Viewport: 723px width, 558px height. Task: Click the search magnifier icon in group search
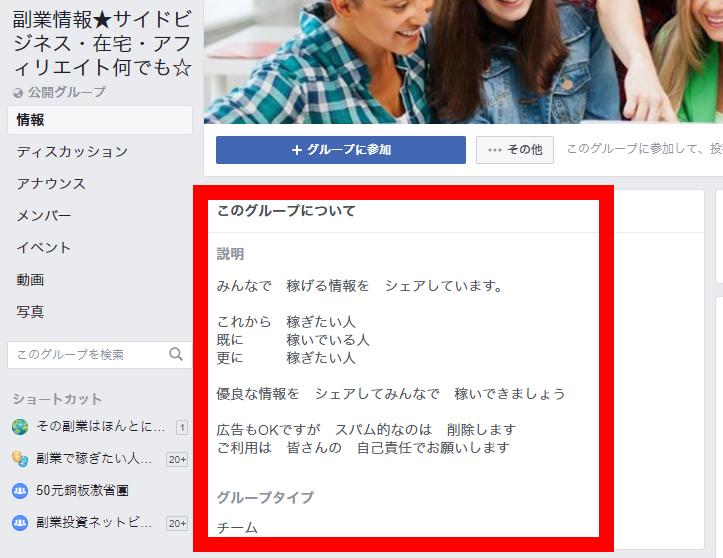pos(176,354)
